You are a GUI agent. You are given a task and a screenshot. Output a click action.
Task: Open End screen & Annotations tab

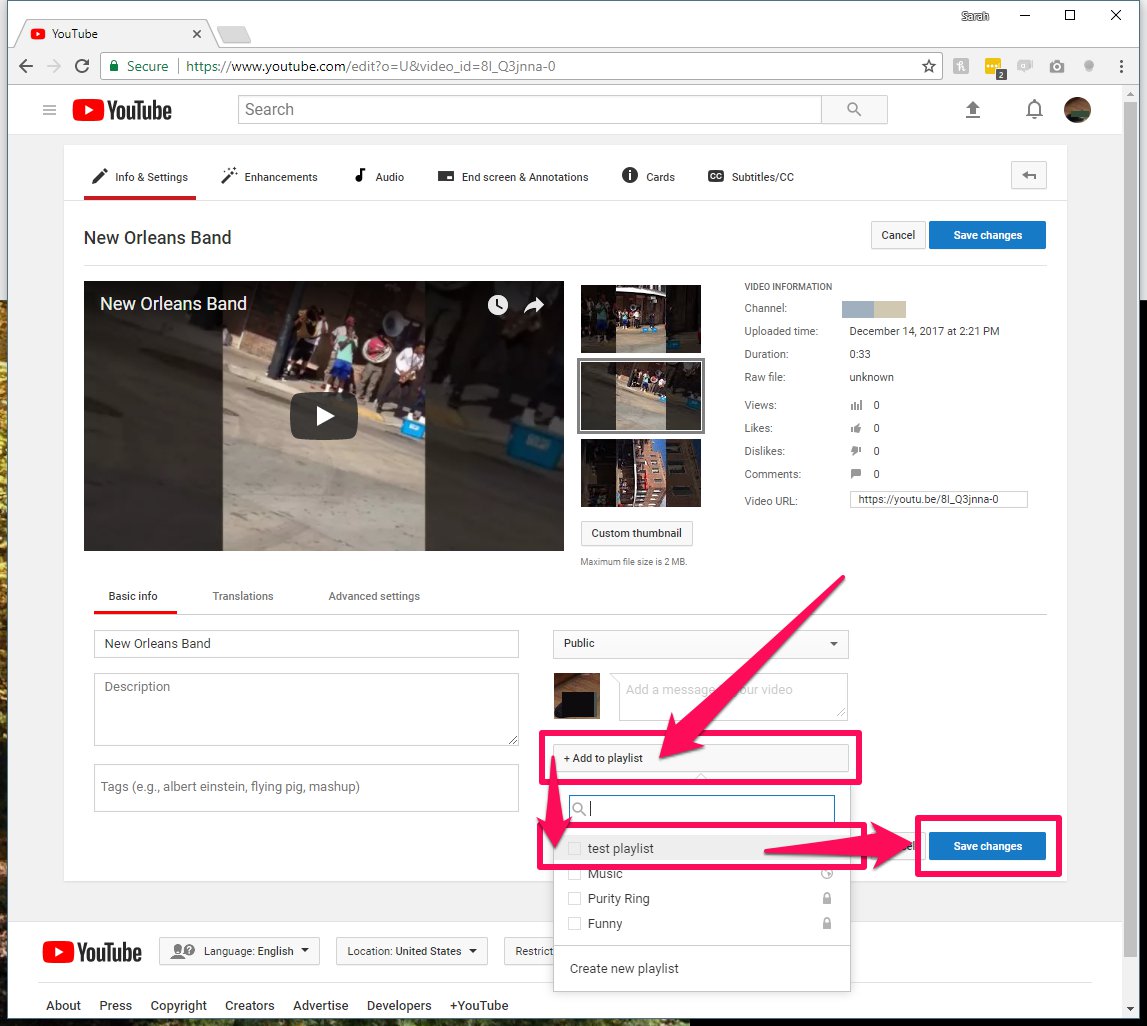coord(514,177)
